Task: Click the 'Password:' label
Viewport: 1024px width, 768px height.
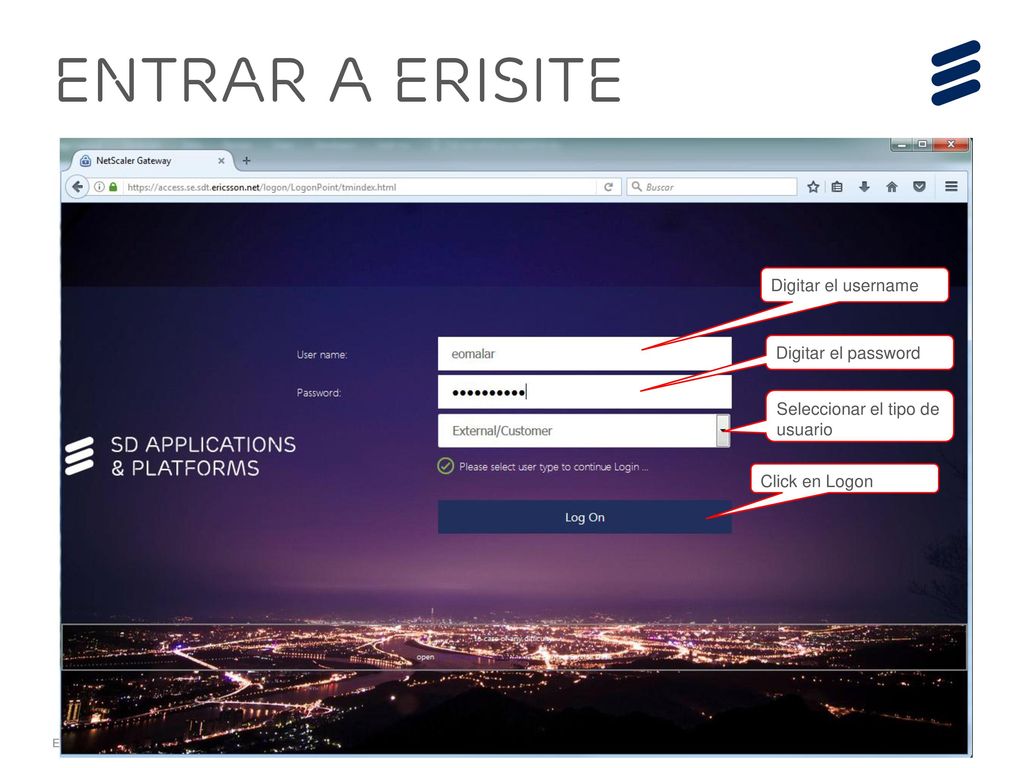Action: coord(319,392)
